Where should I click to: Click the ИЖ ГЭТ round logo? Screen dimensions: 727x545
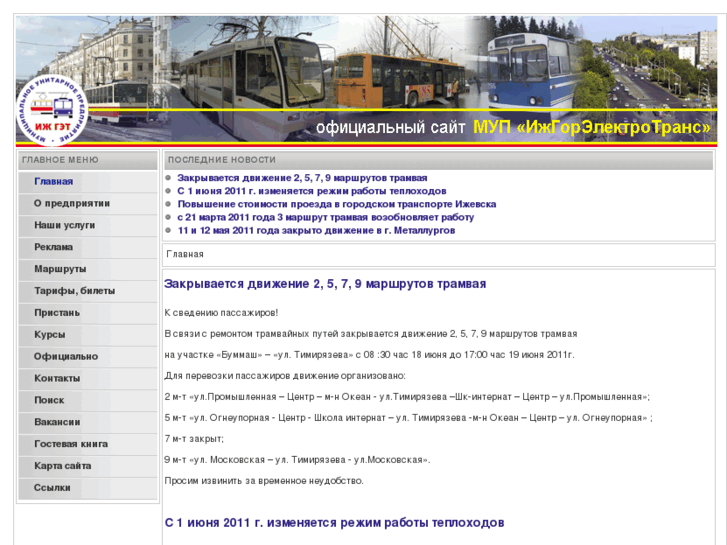[52, 110]
